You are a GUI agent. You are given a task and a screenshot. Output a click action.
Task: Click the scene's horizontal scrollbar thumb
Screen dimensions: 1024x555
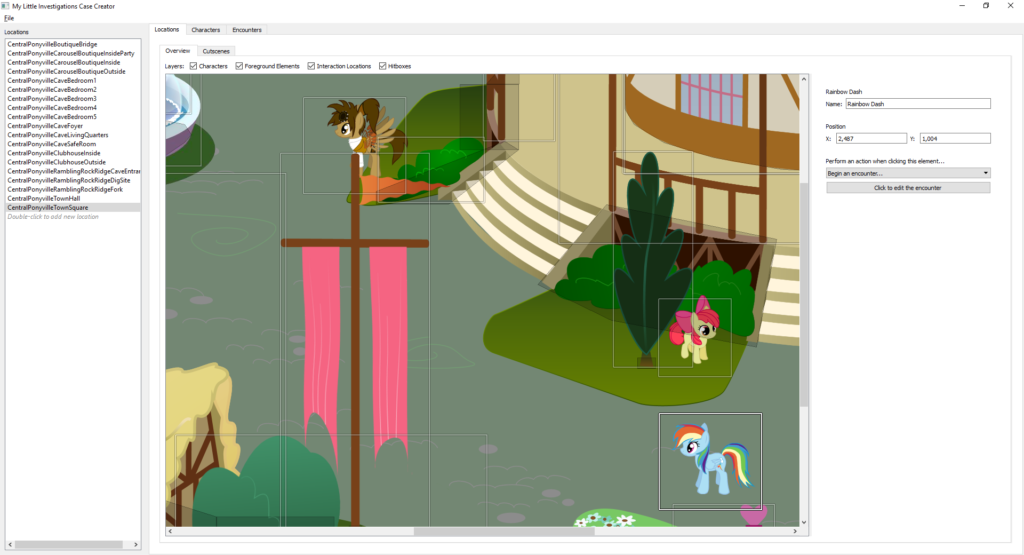click(504, 531)
